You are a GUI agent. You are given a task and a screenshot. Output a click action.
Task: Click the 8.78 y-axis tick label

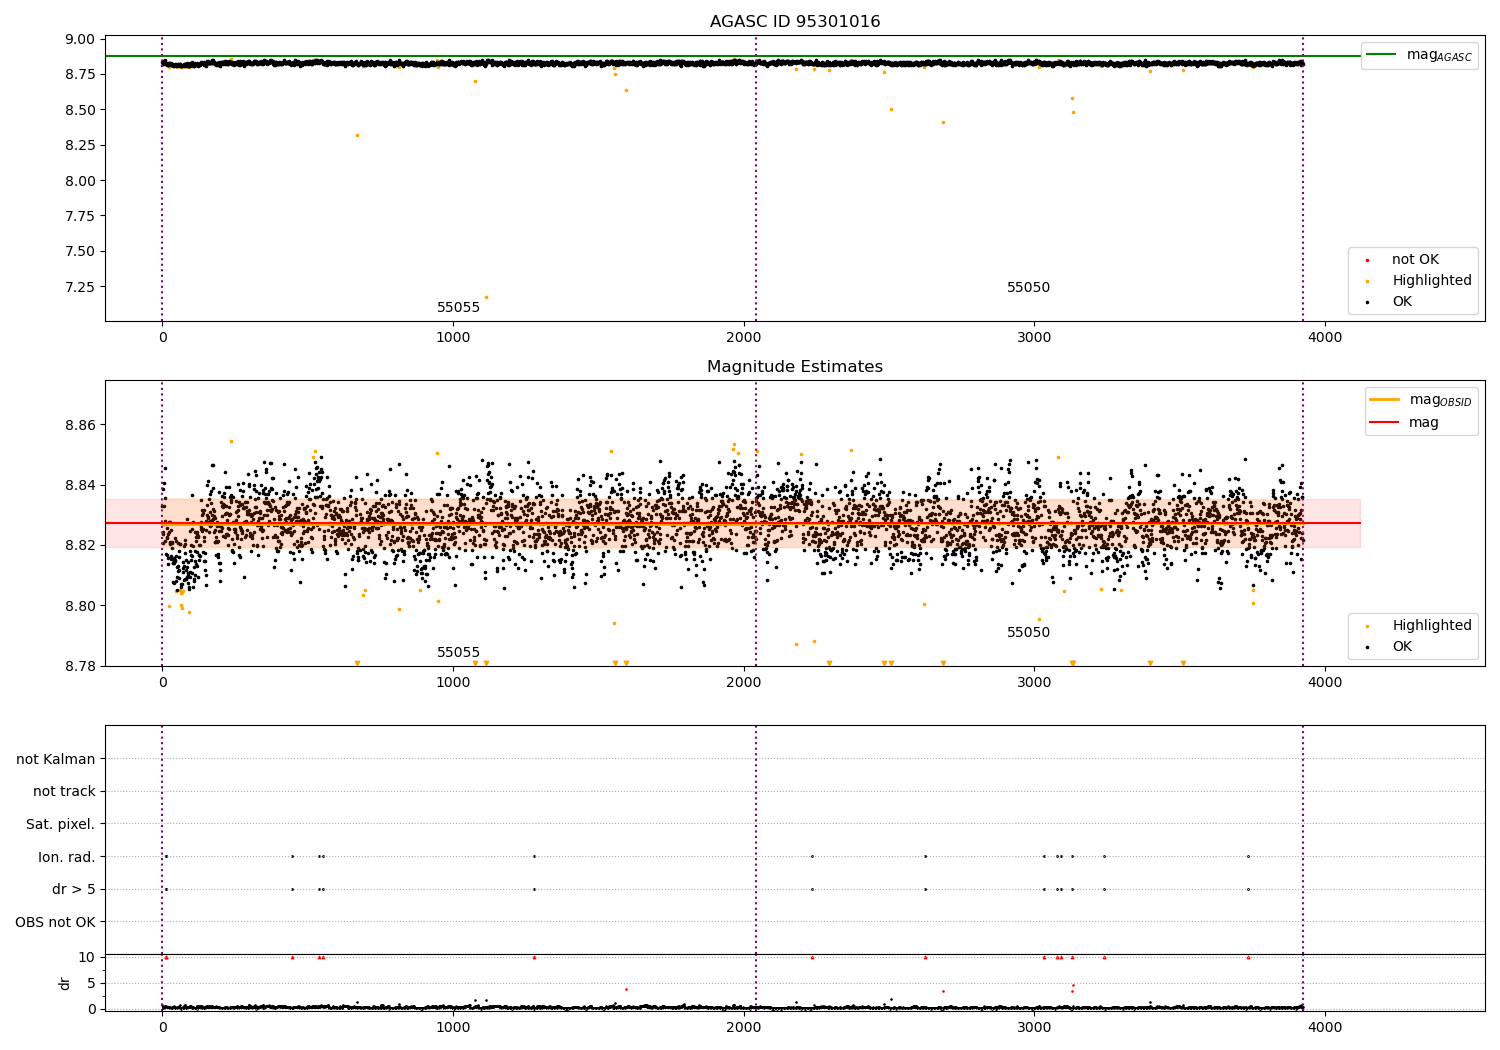point(80,666)
